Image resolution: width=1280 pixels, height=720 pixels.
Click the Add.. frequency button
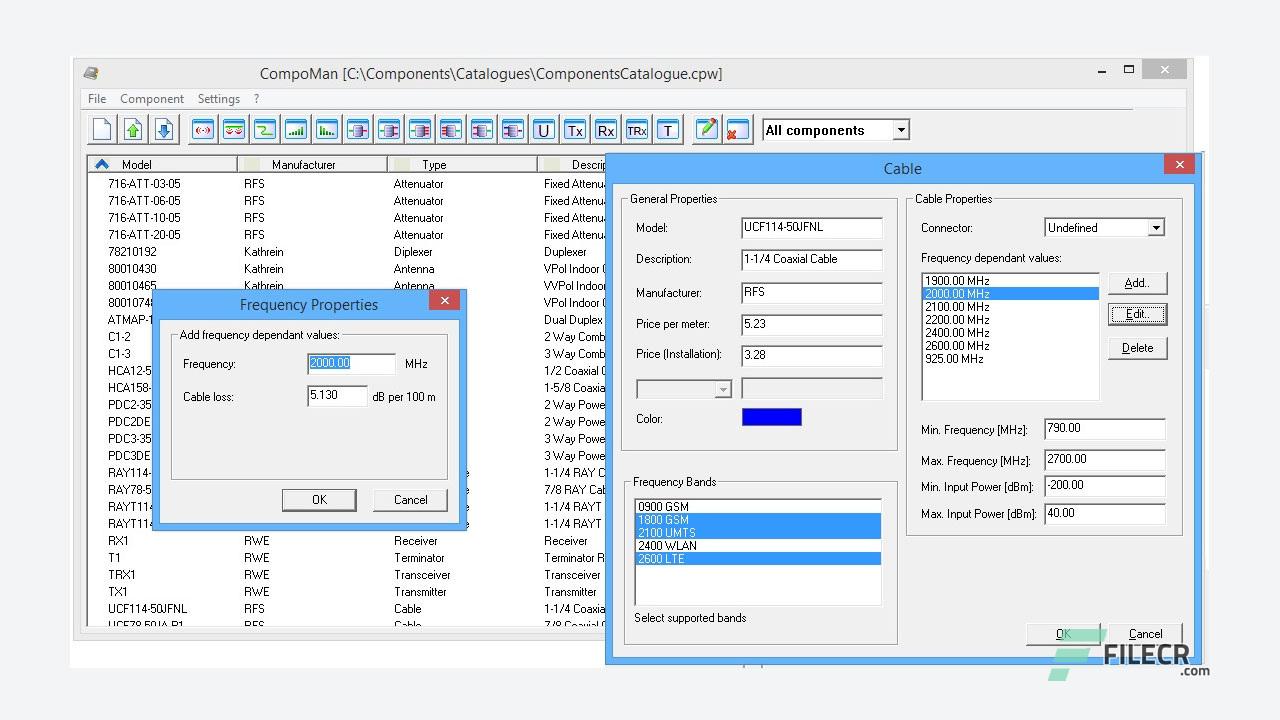[1137, 283]
